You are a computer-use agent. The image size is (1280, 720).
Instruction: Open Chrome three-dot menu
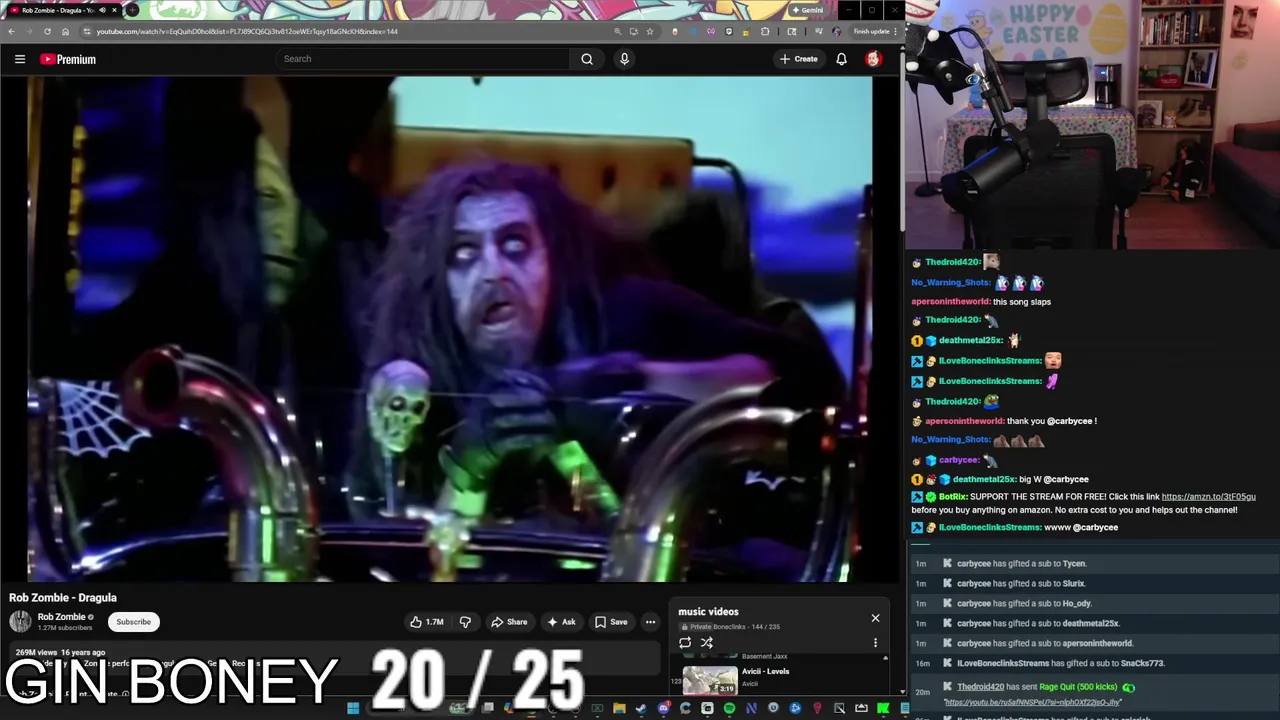896,31
